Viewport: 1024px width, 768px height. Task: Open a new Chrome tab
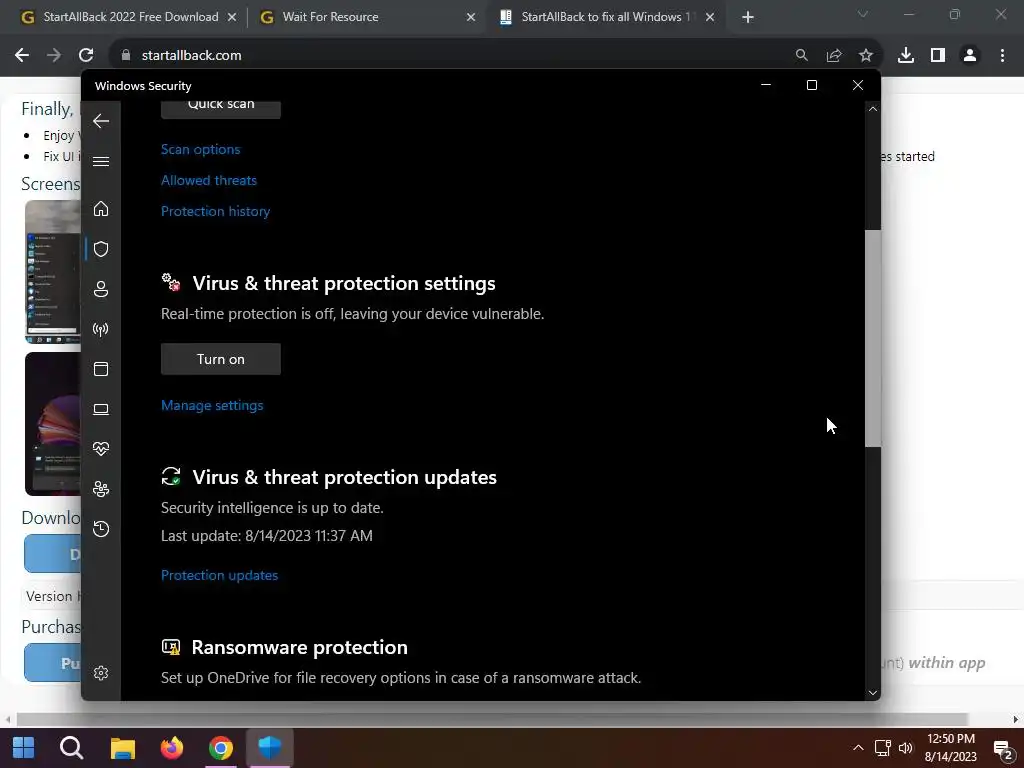[x=748, y=18]
